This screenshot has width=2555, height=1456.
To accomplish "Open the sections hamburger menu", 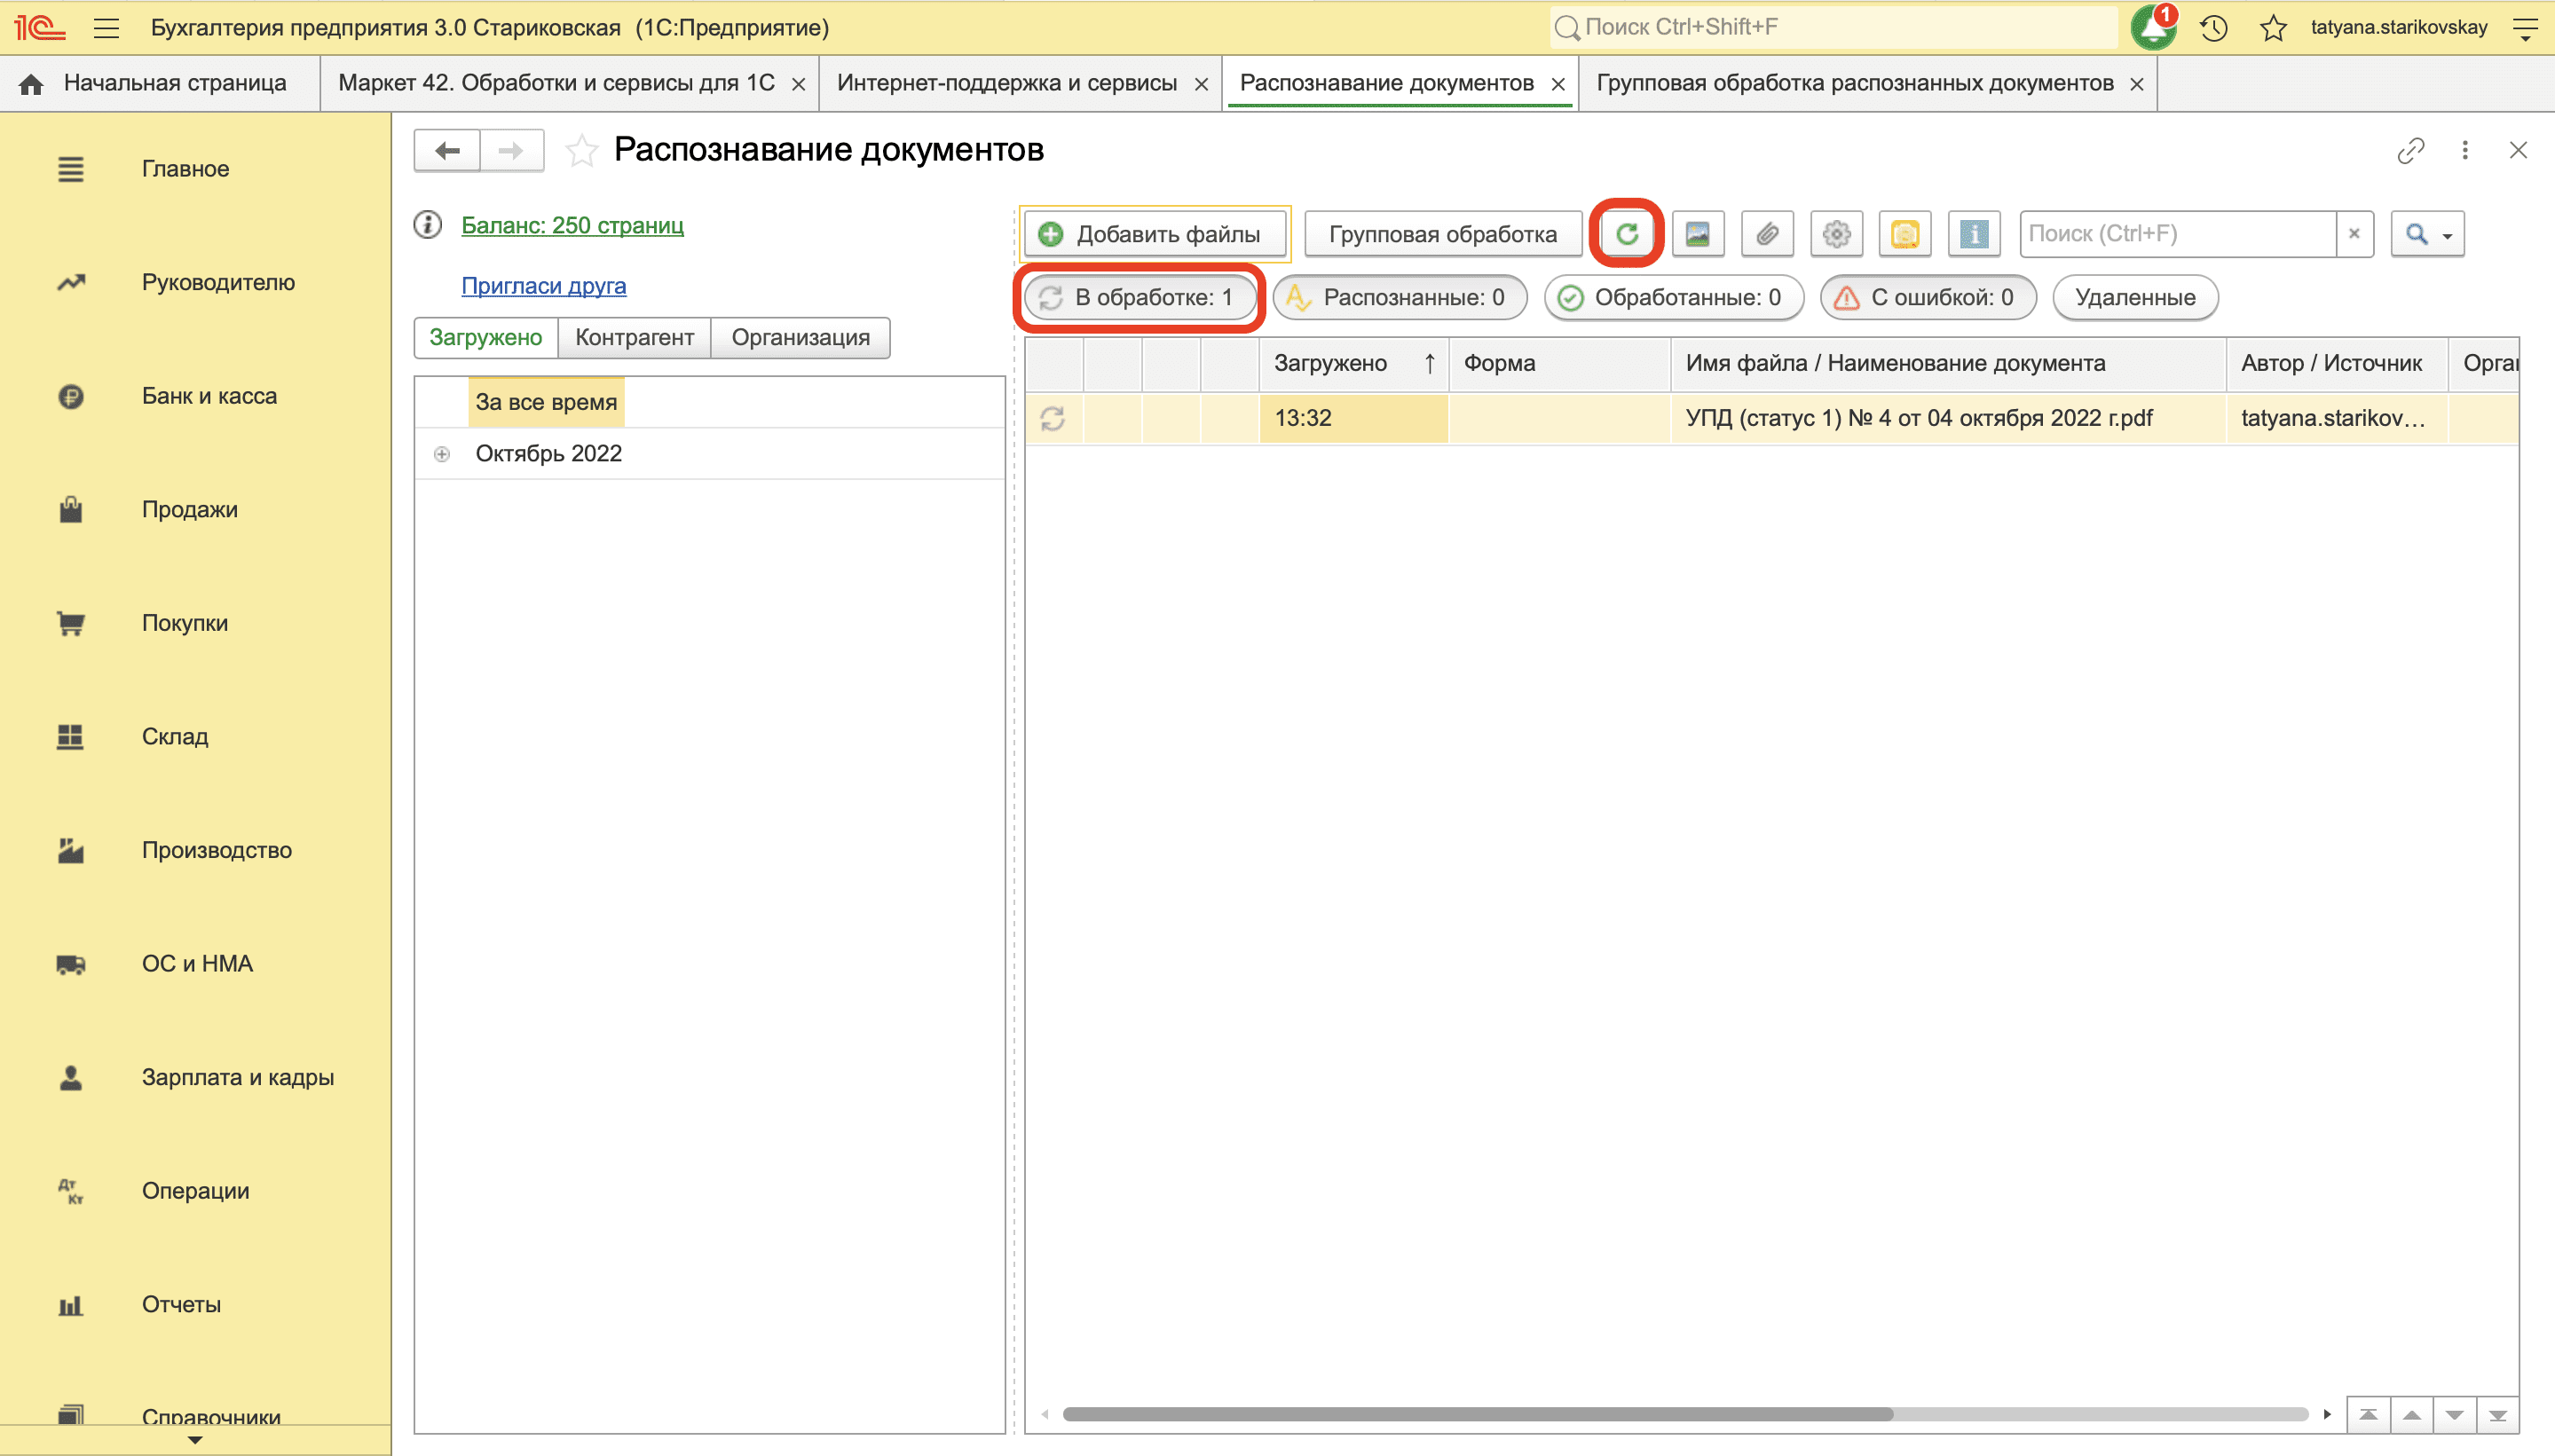I will pos(106,28).
